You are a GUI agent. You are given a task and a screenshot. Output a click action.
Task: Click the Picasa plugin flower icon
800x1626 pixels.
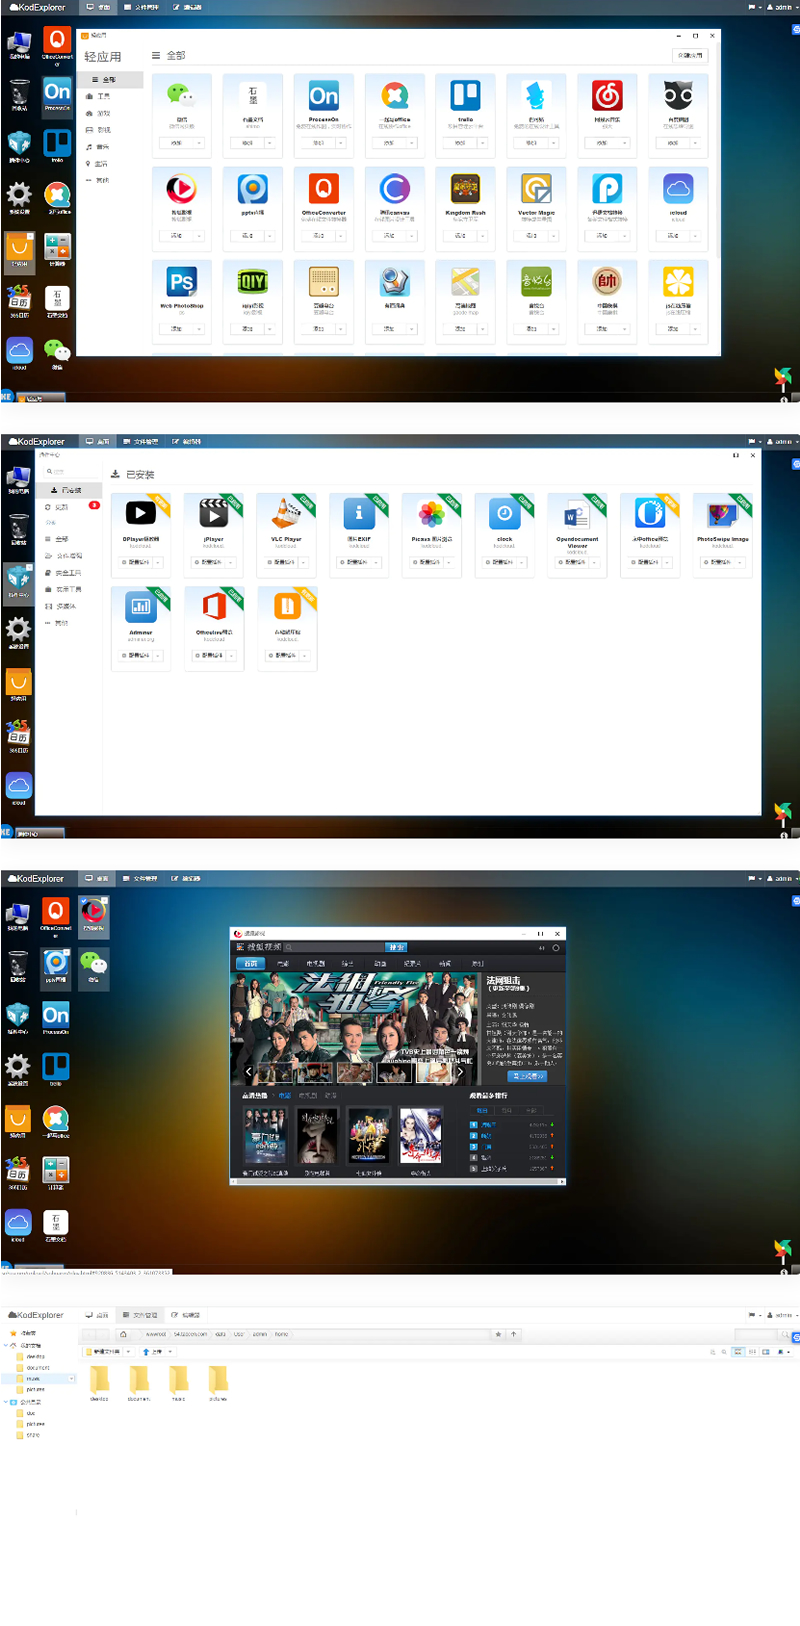coord(431,514)
